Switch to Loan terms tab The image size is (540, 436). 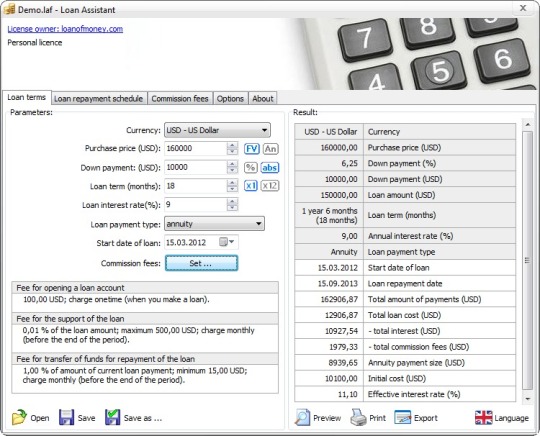point(27,97)
